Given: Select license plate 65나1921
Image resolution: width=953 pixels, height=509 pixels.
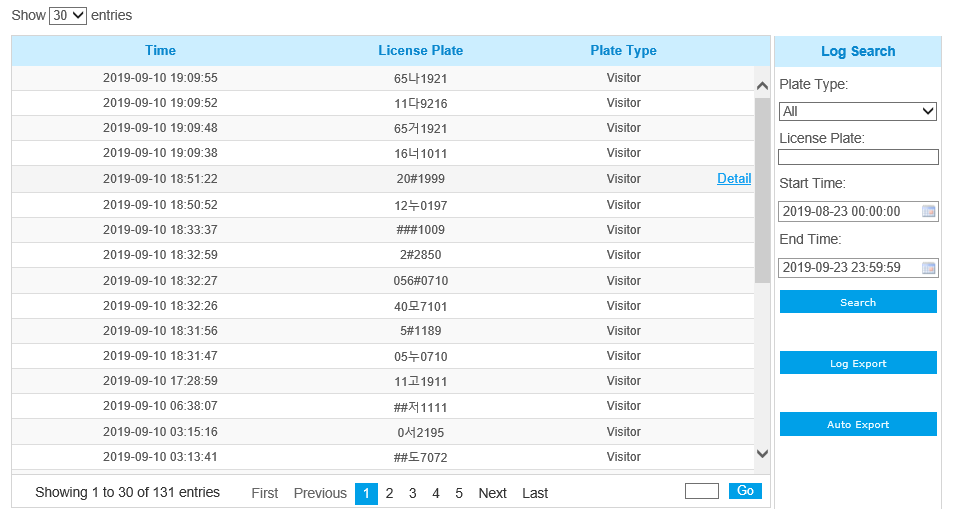Looking at the screenshot, I should click(421, 78).
